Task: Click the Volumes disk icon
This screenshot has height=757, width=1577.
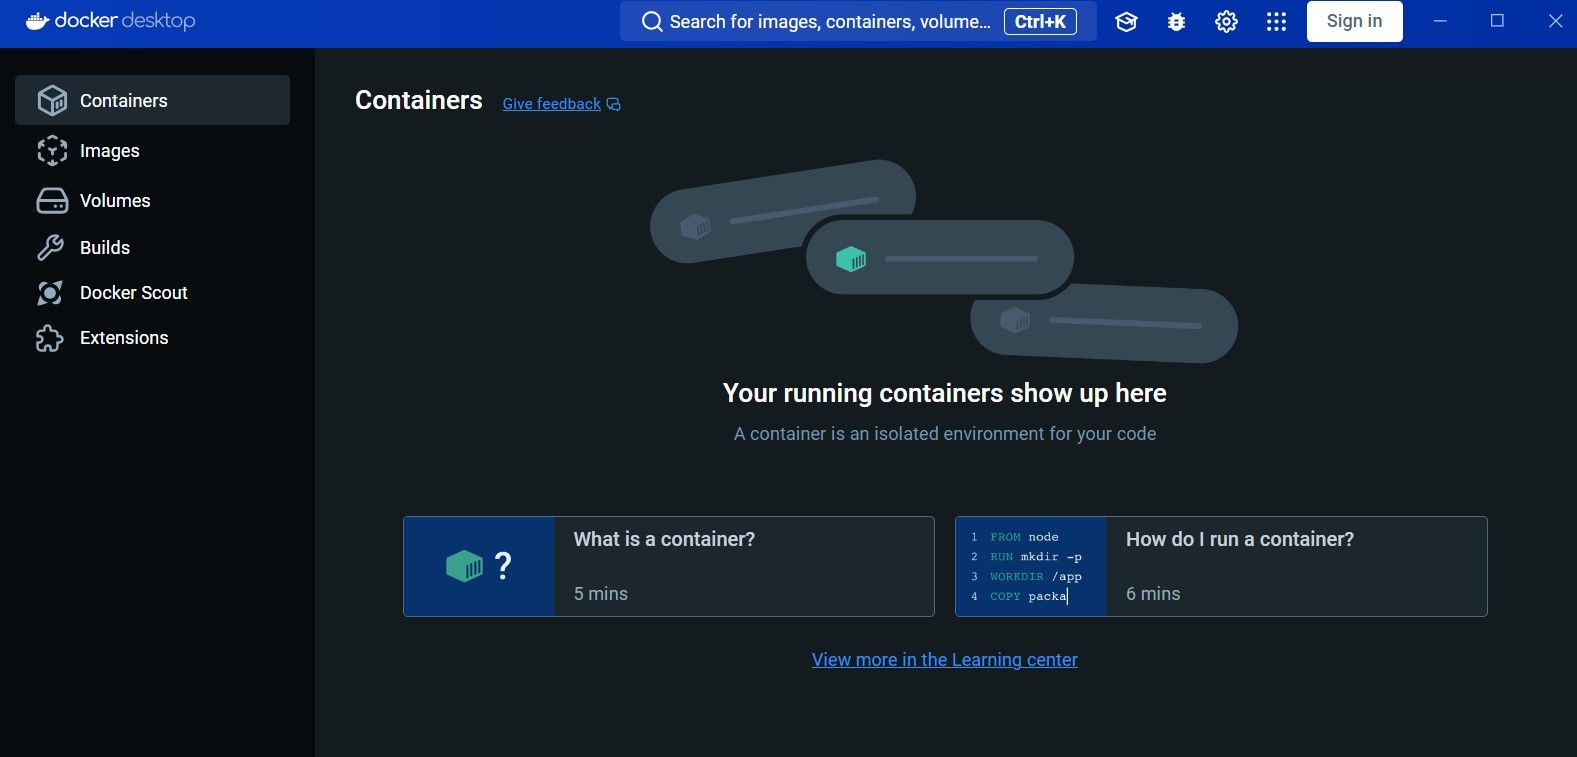Action: tap(52, 200)
